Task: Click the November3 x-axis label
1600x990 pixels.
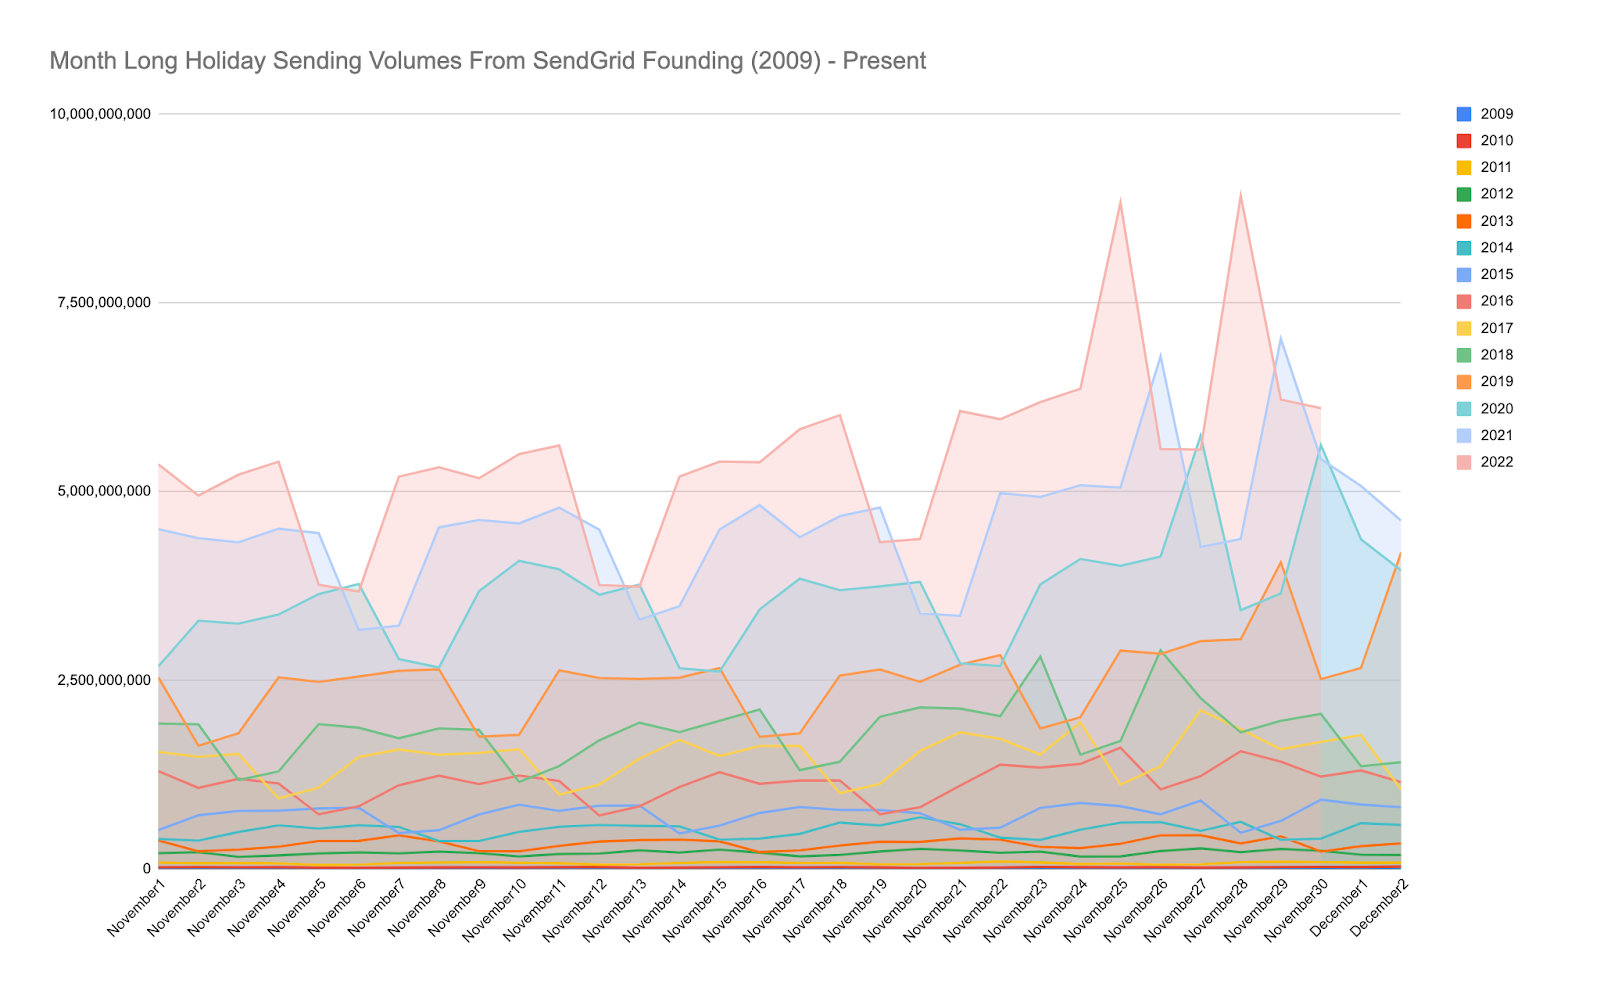Action: coord(215,908)
